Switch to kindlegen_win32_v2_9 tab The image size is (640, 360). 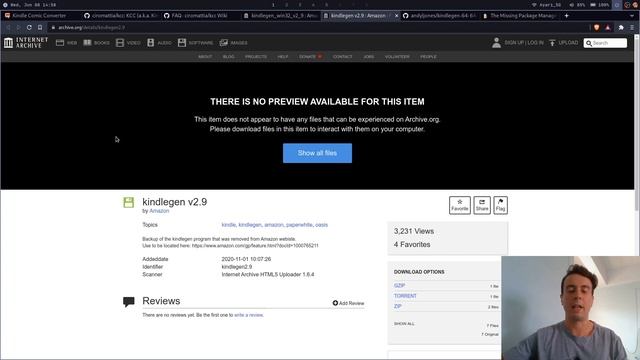[280, 16]
